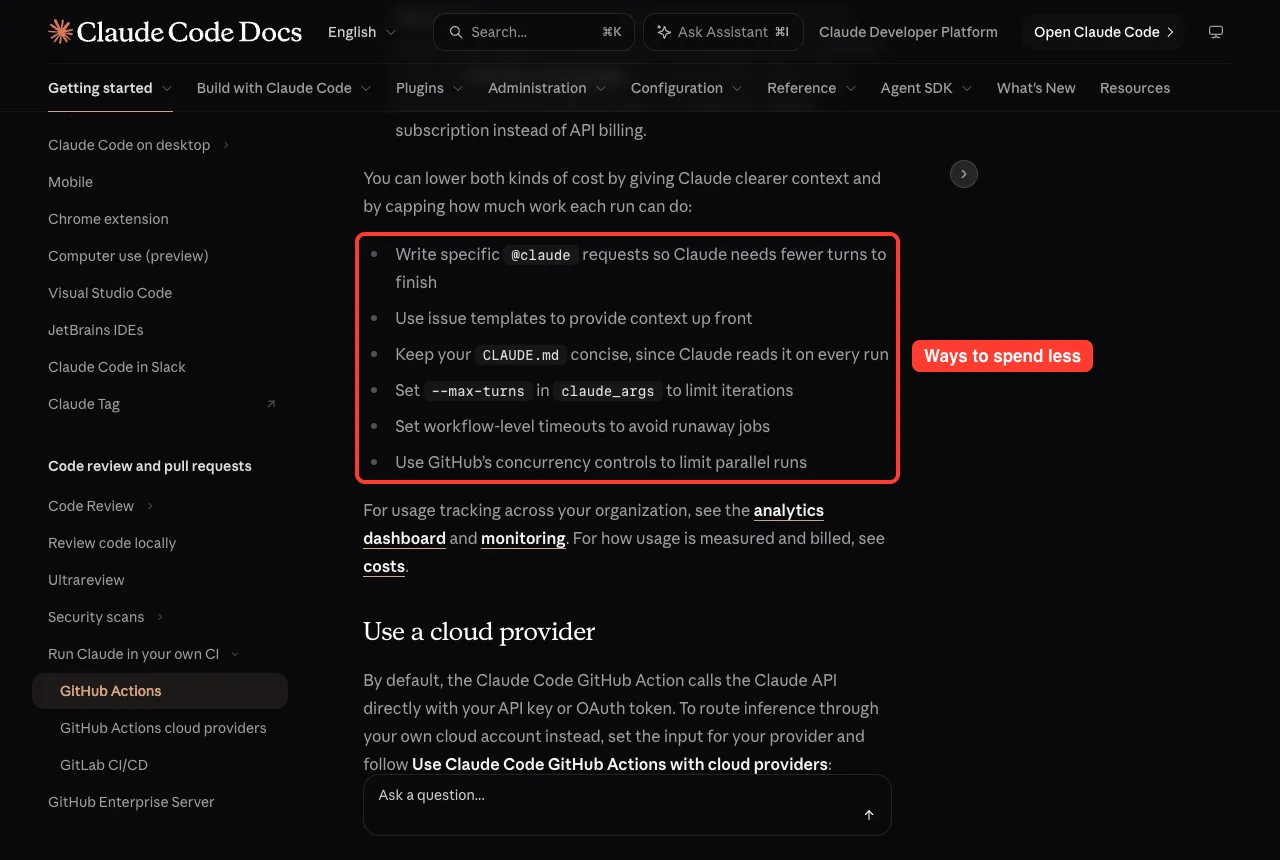
Task: Go to the GitLab CI/CD sidebar page
Action: point(104,765)
